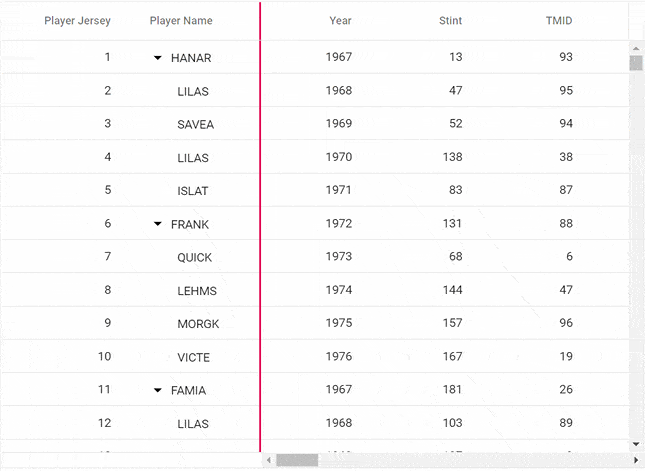Select the MORGK player name cell
This screenshot has width=645, height=471.
pyautogui.click(x=198, y=324)
